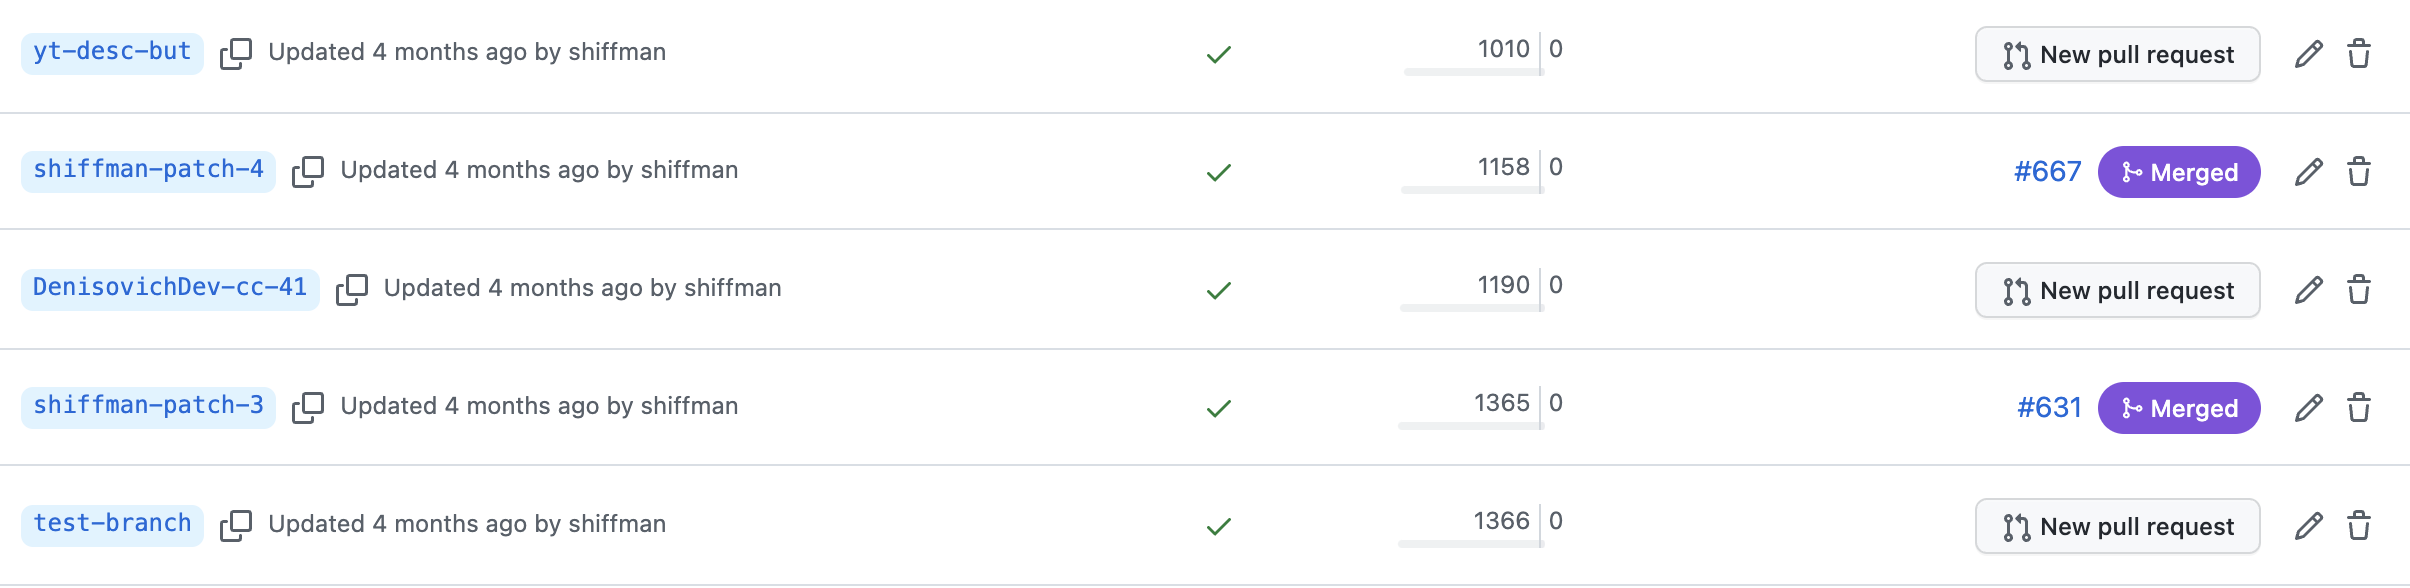View check status for shiffman-patch-4
Image resolution: width=2410 pixels, height=588 pixels.
[x=1218, y=171]
